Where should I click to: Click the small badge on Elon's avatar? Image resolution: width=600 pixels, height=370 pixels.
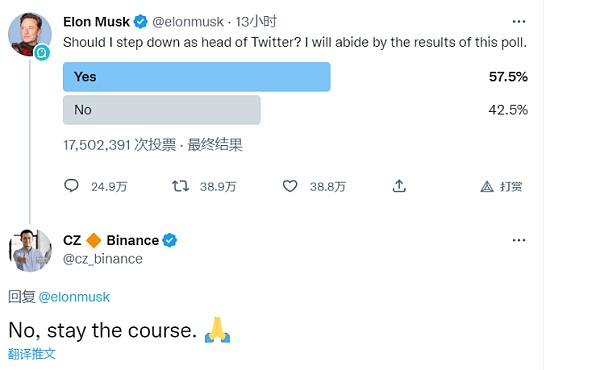42,52
